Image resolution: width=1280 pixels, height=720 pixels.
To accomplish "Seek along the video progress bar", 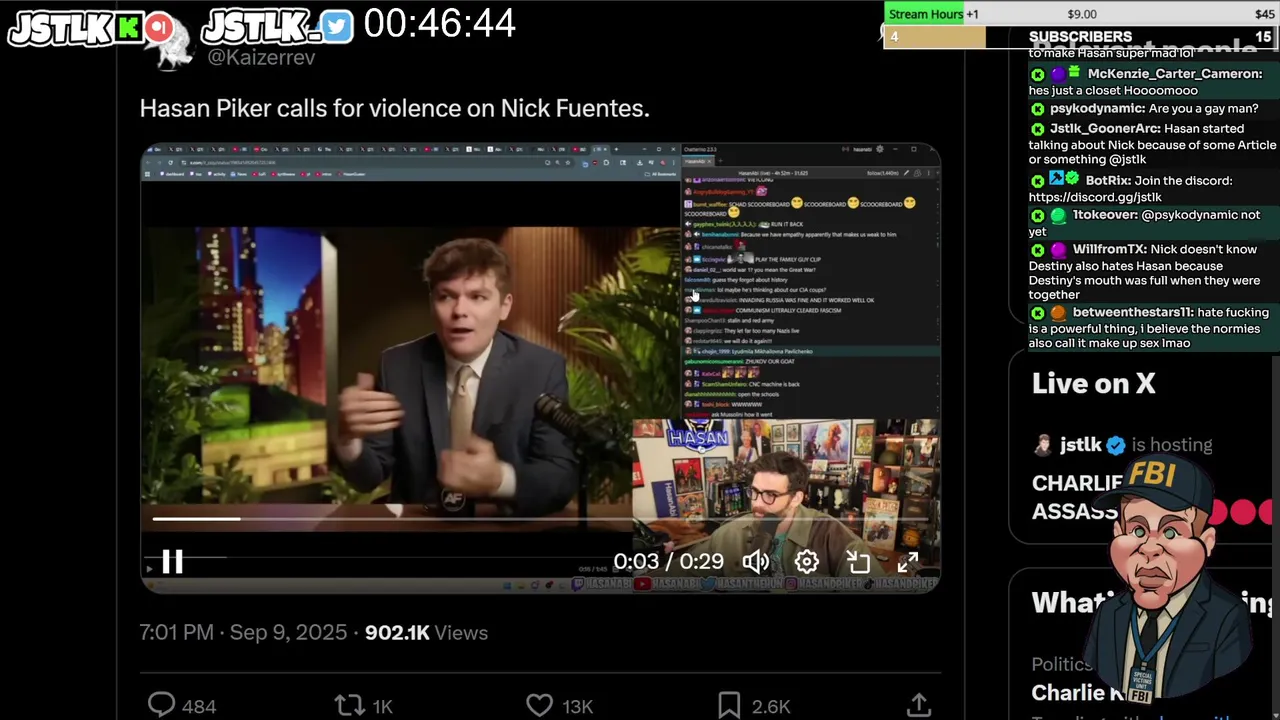I will tap(540, 519).
